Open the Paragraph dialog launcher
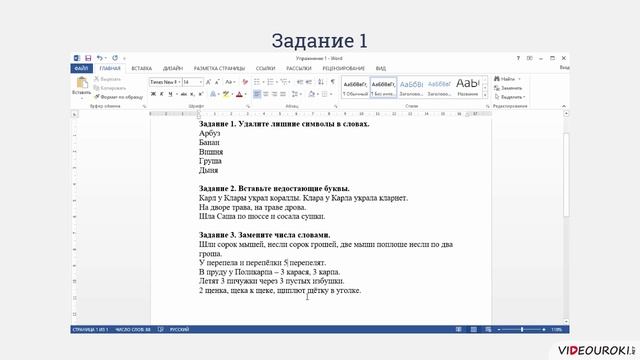Image resolution: width=640 pixels, height=360 pixels. click(336, 106)
